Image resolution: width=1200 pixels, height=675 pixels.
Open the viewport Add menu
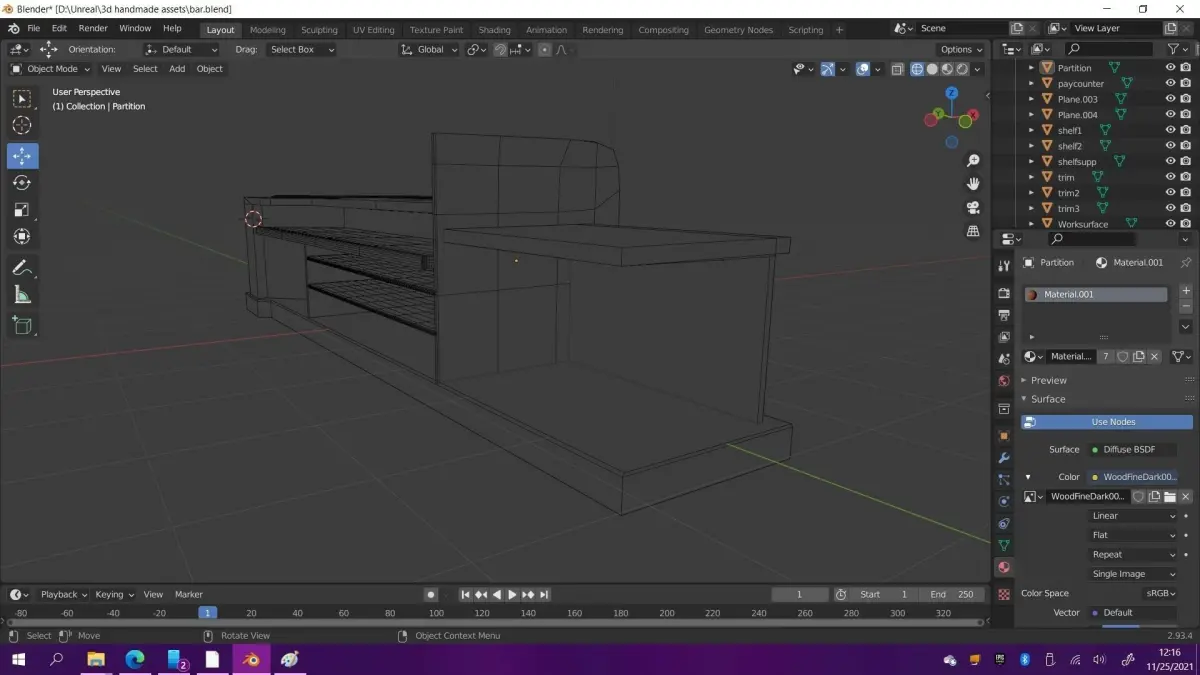pyautogui.click(x=177, y=69)
